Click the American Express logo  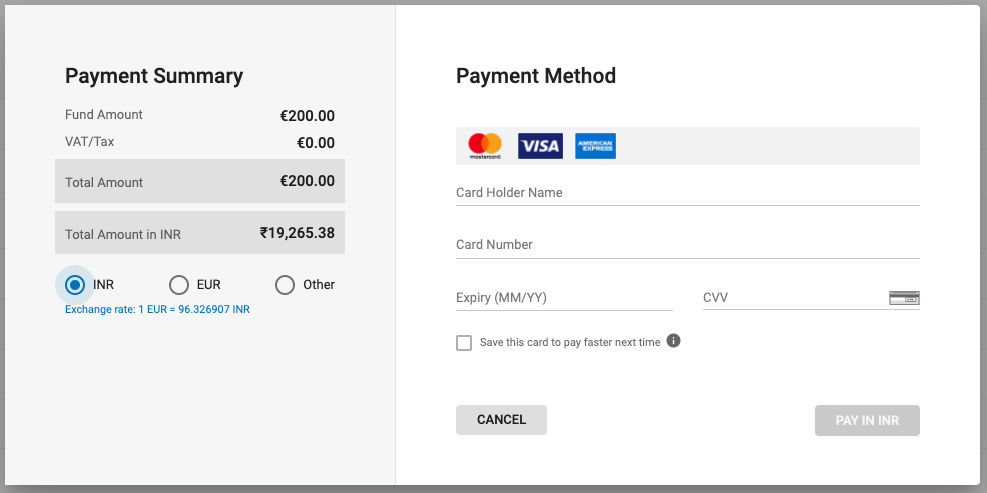pos(596,146)
